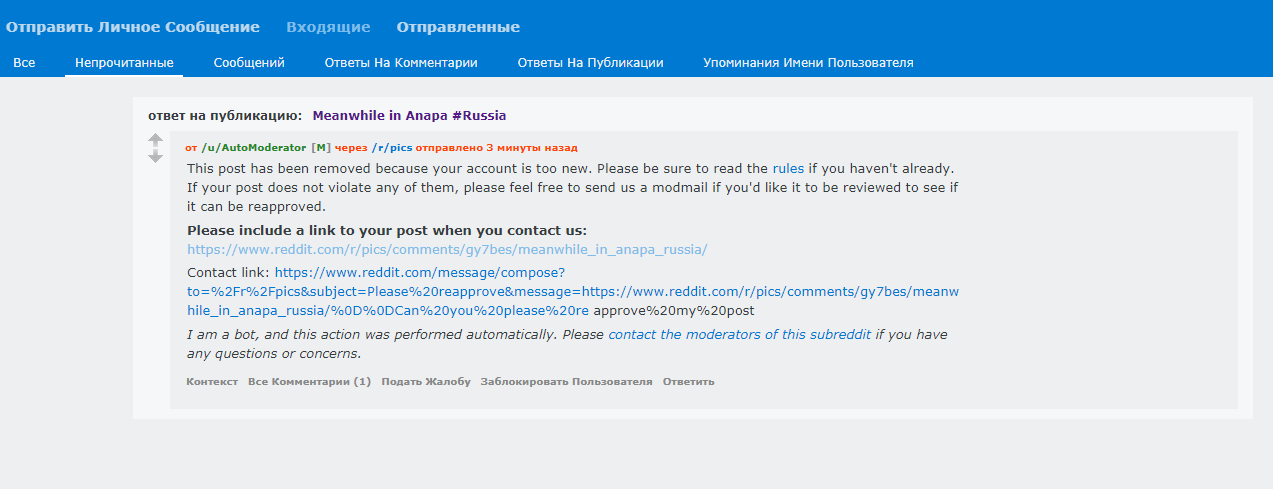
Task: Open the Входящие inbox section
Action: [328, 27]
